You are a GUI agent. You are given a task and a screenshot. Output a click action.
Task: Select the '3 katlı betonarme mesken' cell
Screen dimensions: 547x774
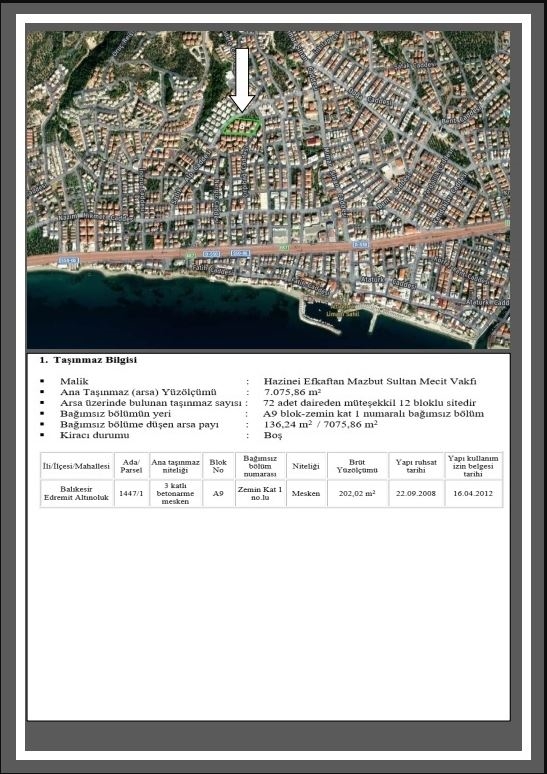click(175, 493)
